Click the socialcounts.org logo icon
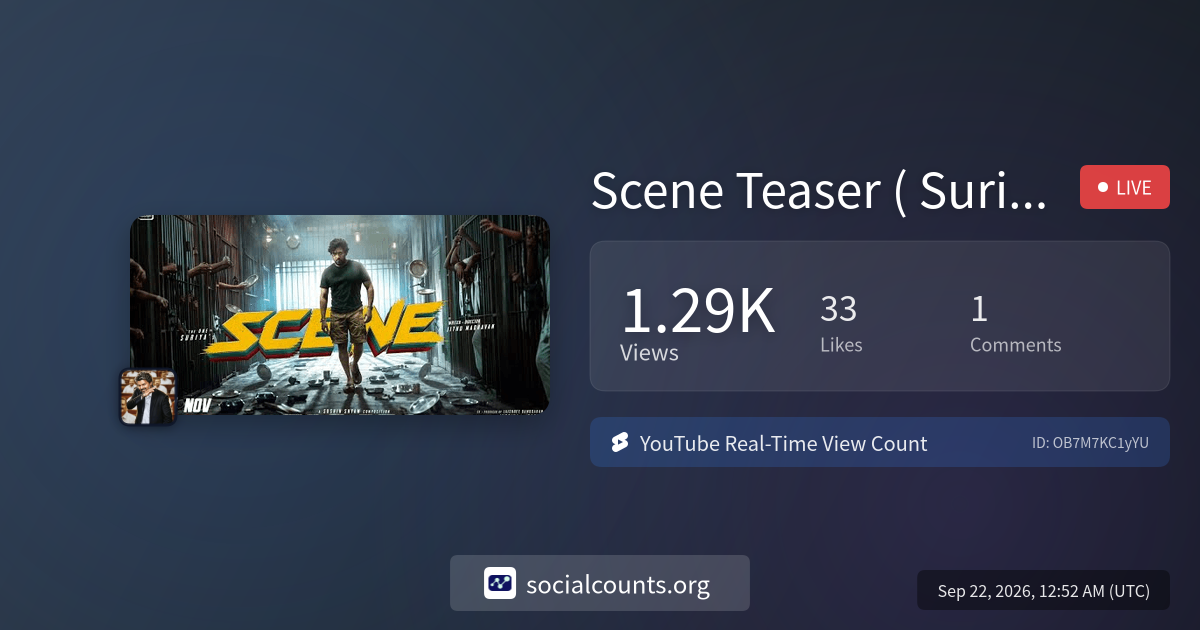 tap(500, 583)
